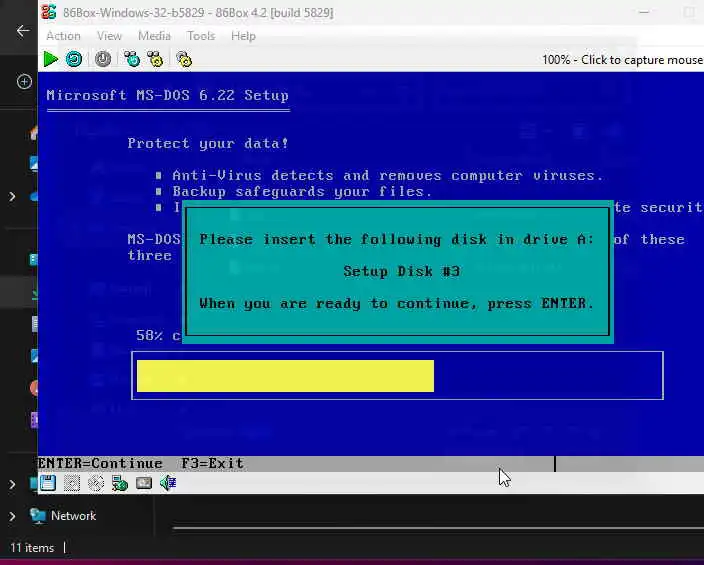Click the "F3=Exit" text in DOS setup
This screenshot has height=565, width=704.
click(212, 463)
